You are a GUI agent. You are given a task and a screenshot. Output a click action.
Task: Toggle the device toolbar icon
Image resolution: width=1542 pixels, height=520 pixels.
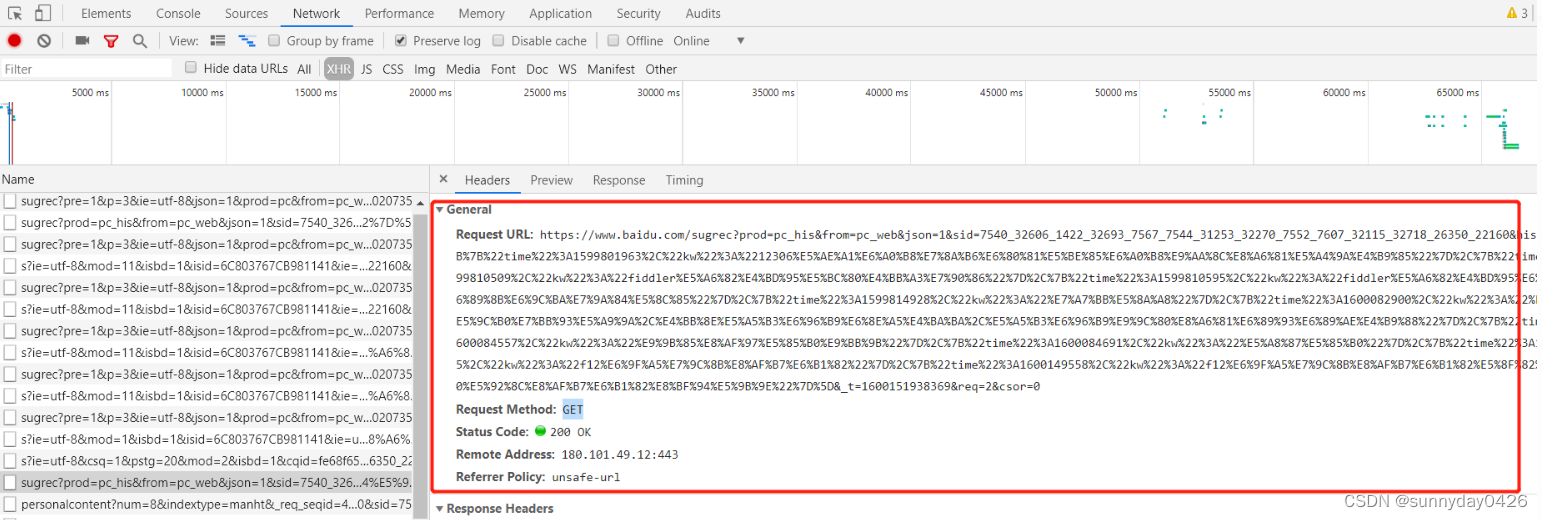pos(43,13)
